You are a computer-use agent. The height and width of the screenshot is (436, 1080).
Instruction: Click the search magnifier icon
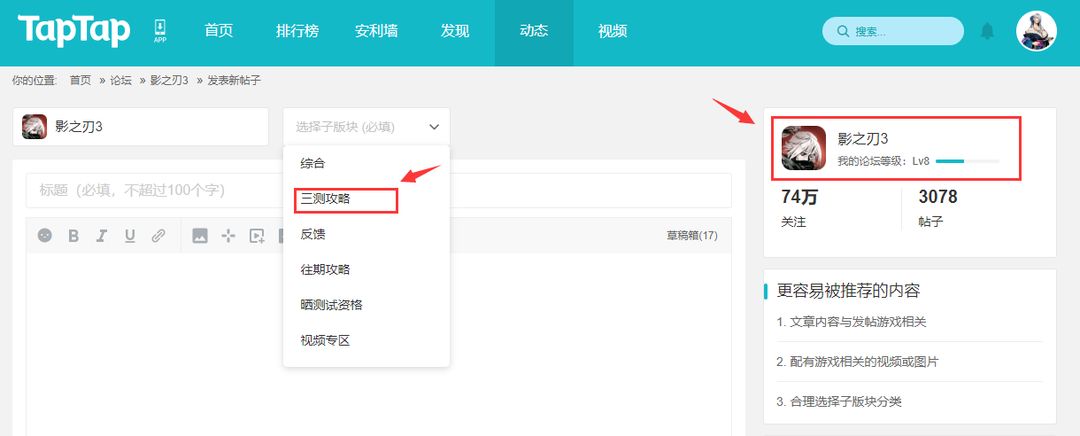842,31
